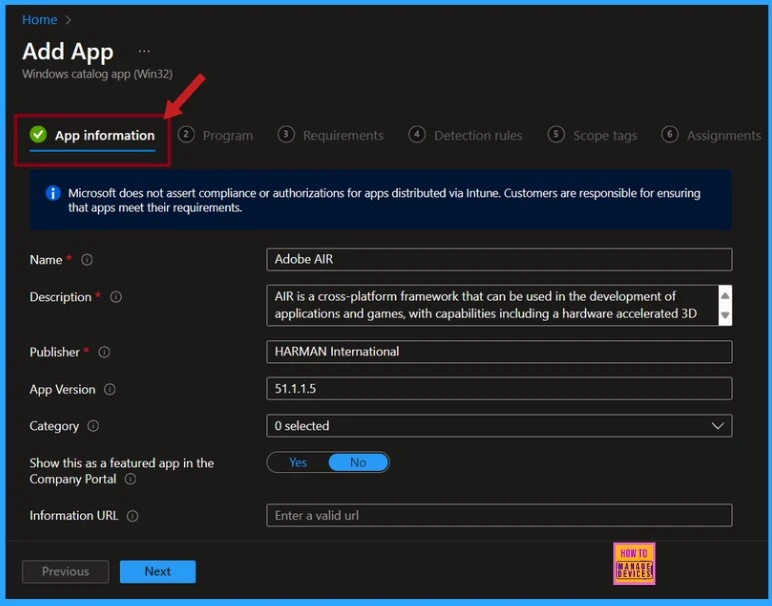The image size is (772, 606).
Task: Click the blue info icon in the banner
Action: click(53, 193)
